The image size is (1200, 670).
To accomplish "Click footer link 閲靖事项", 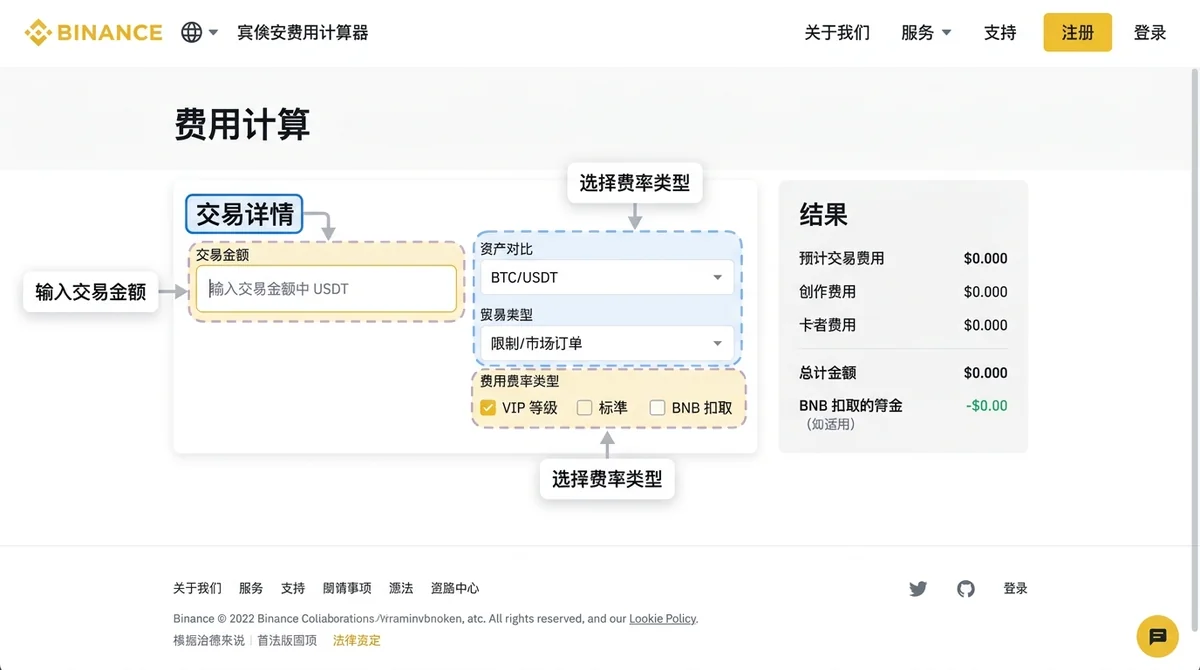I will coord(347,588).
